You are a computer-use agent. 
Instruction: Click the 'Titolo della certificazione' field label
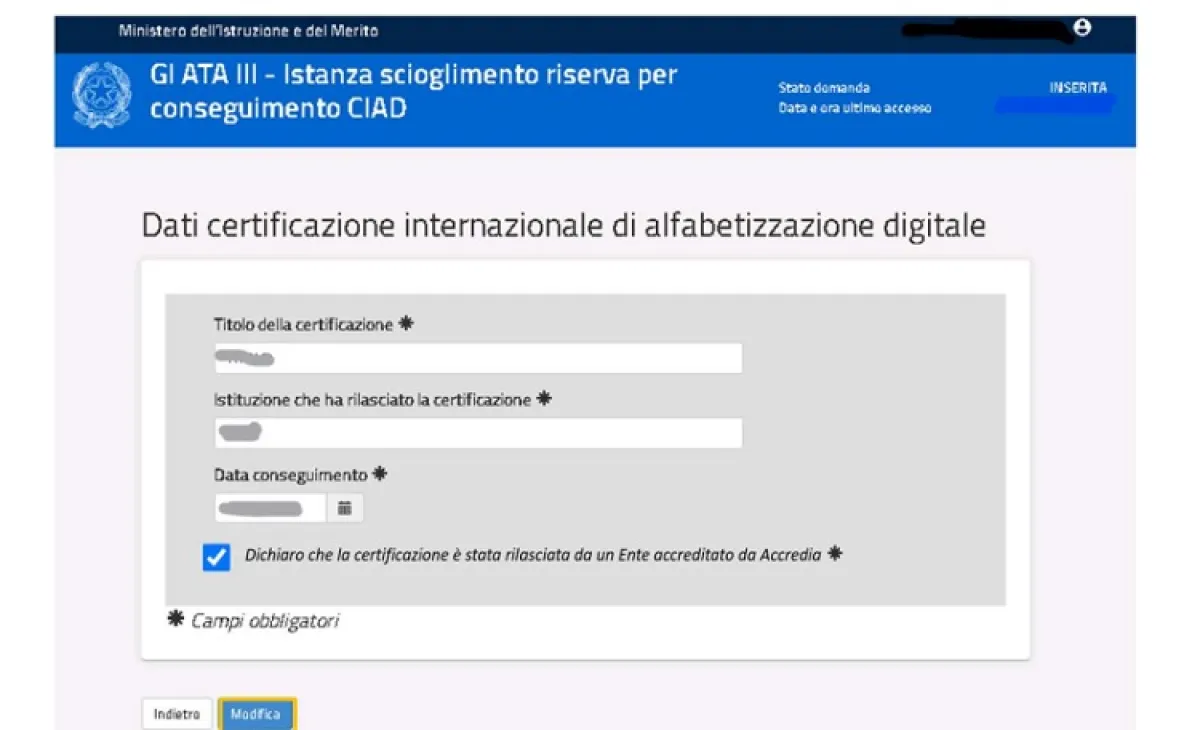pos(303,325)
